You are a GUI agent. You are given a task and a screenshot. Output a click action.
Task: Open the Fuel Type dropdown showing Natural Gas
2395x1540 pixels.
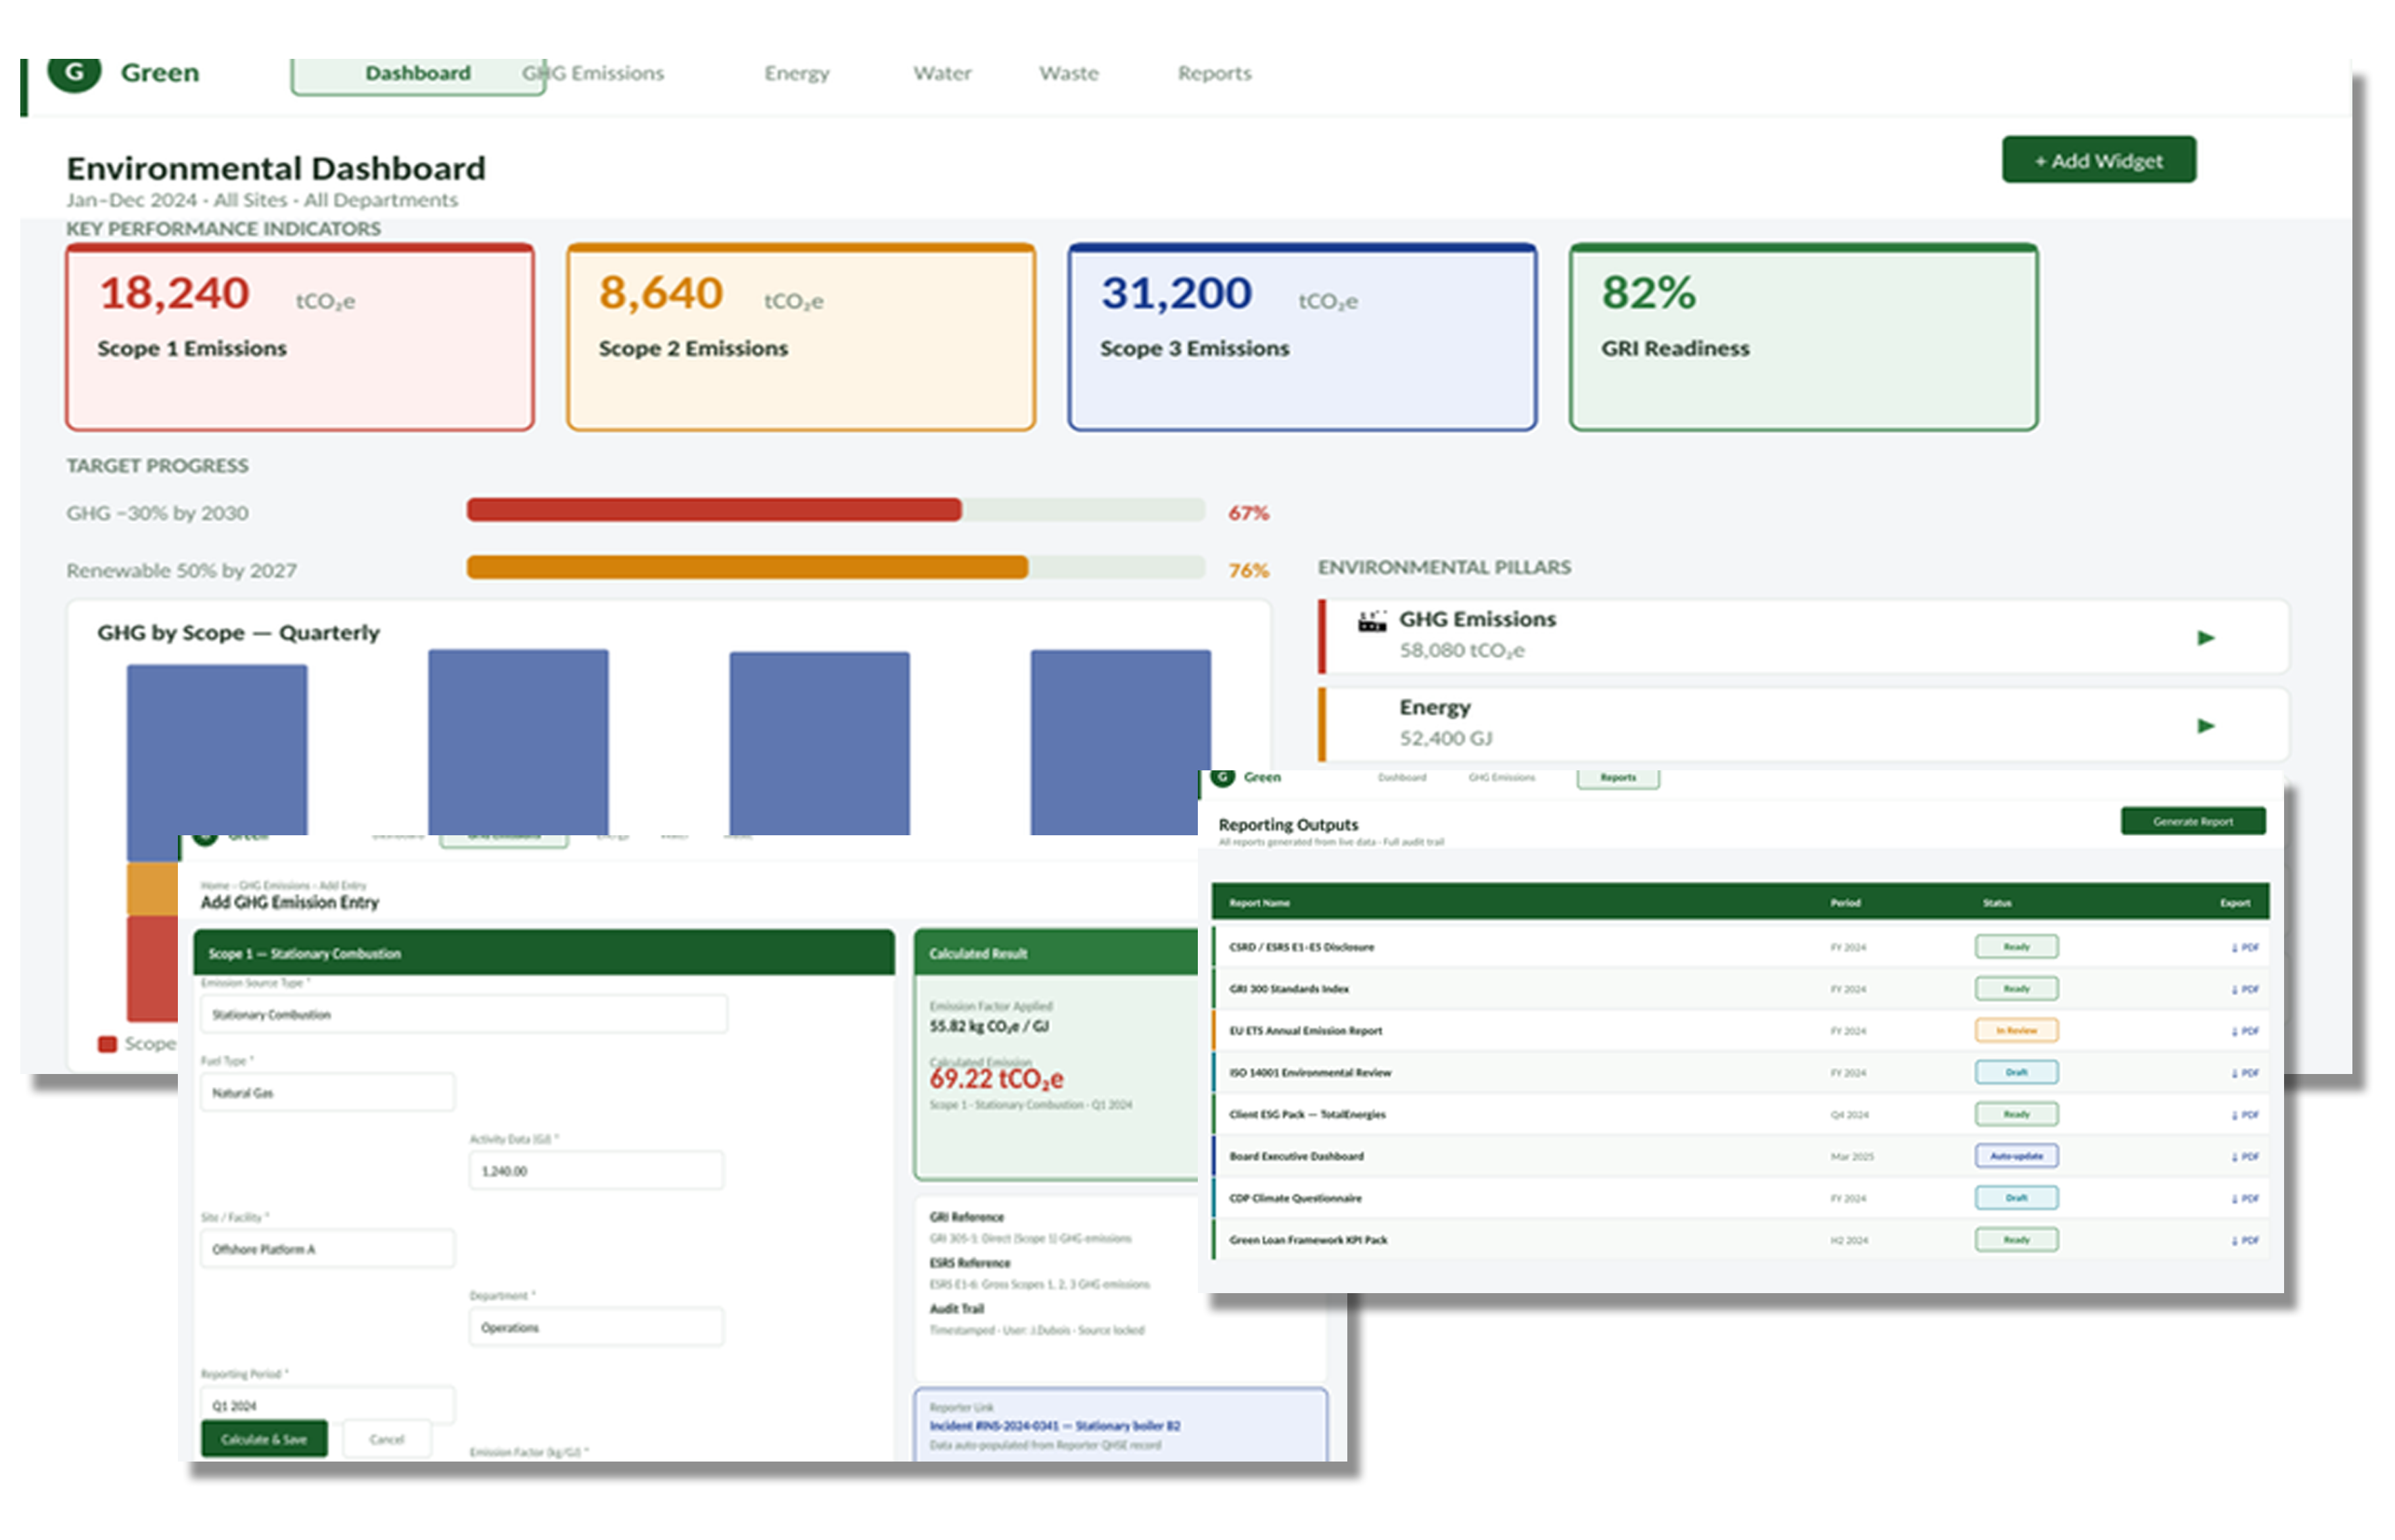tap(327, 1093)
